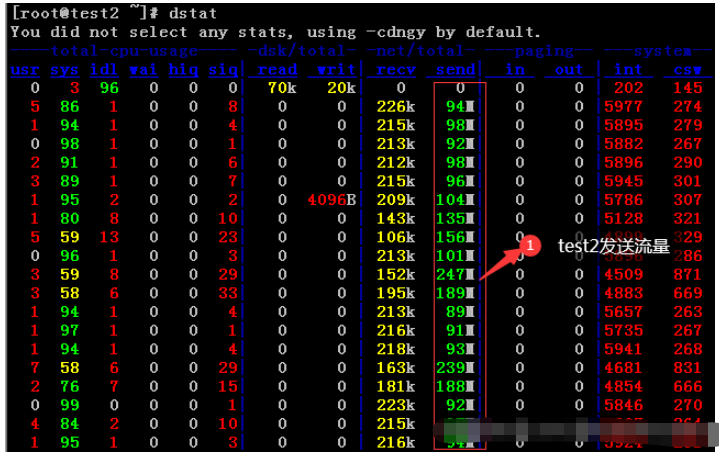Click the dstat command in the prompt line
Viewport: 719px width, 452px height.
coord(193,13)
